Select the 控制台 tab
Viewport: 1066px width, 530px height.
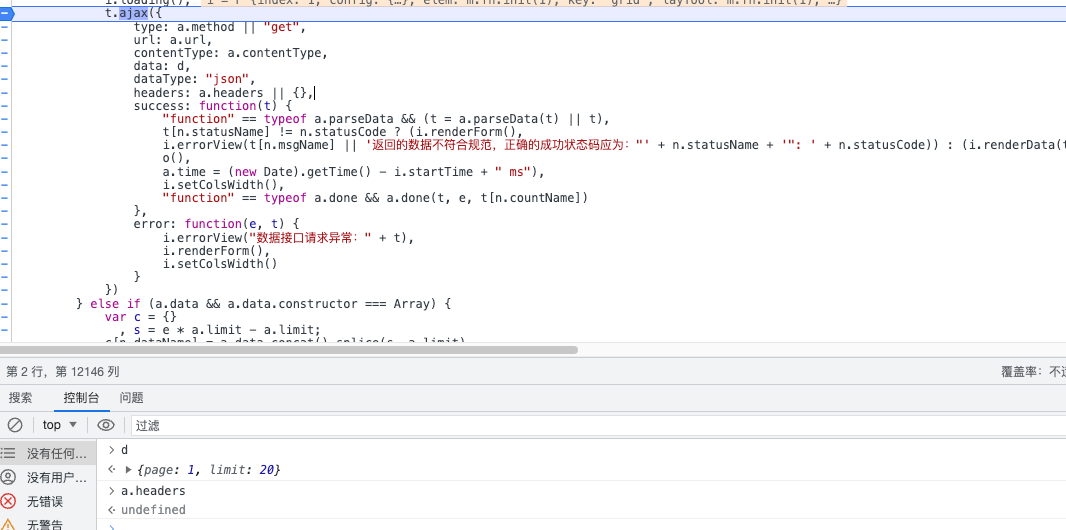(81, 398)
